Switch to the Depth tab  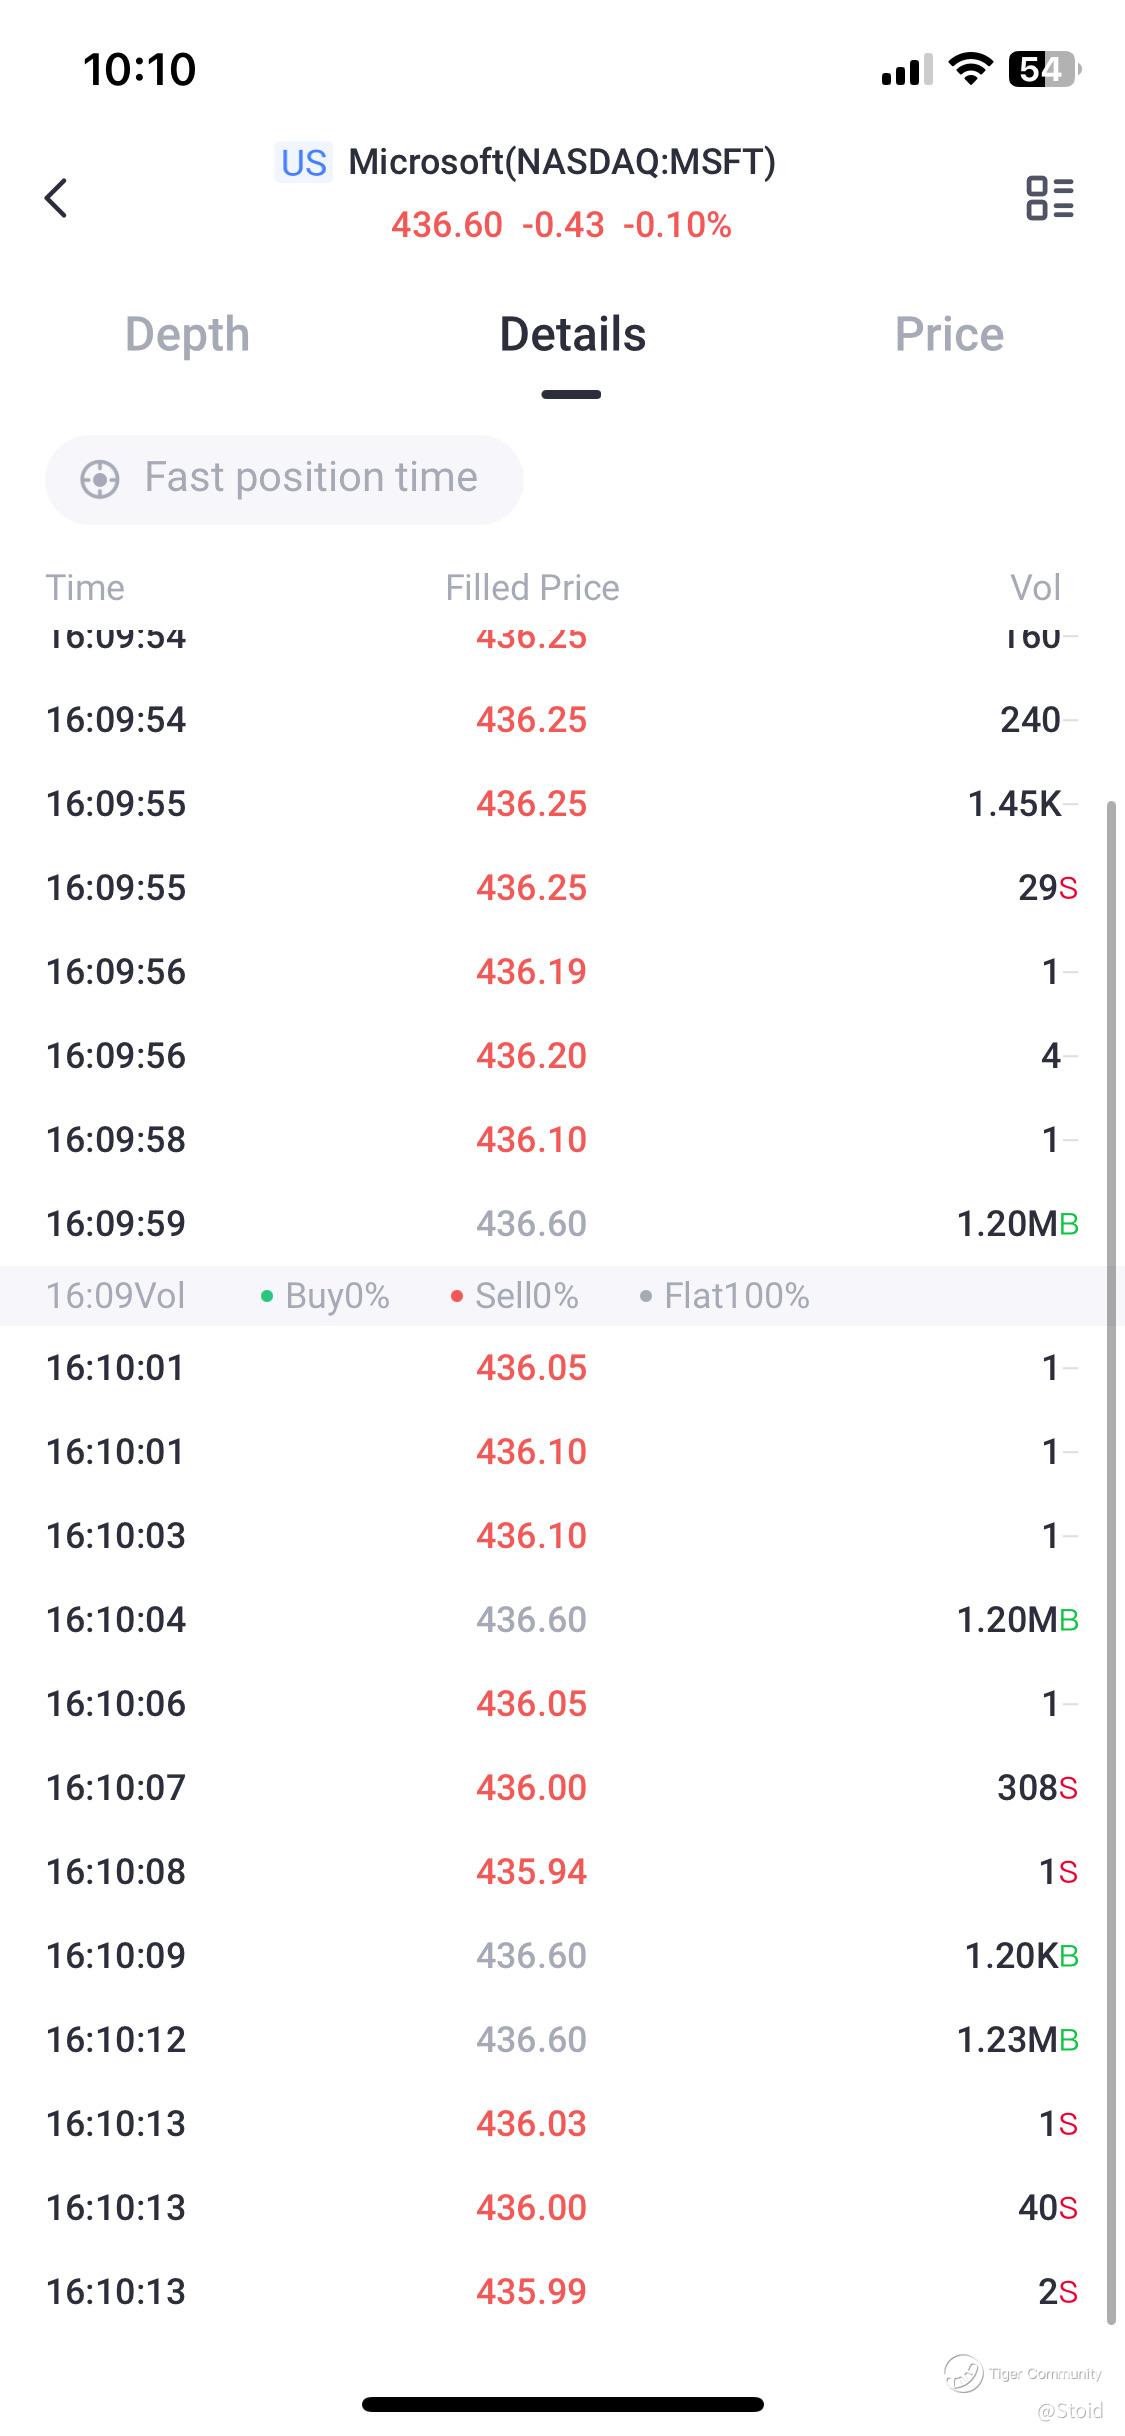pyautogui.click(x=187, y=335)
